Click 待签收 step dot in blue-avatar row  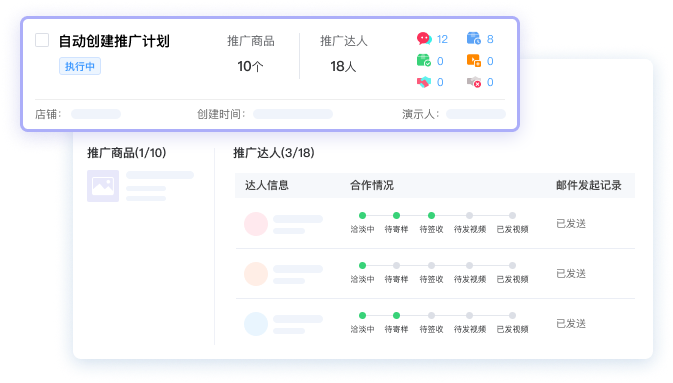[431, 316]
